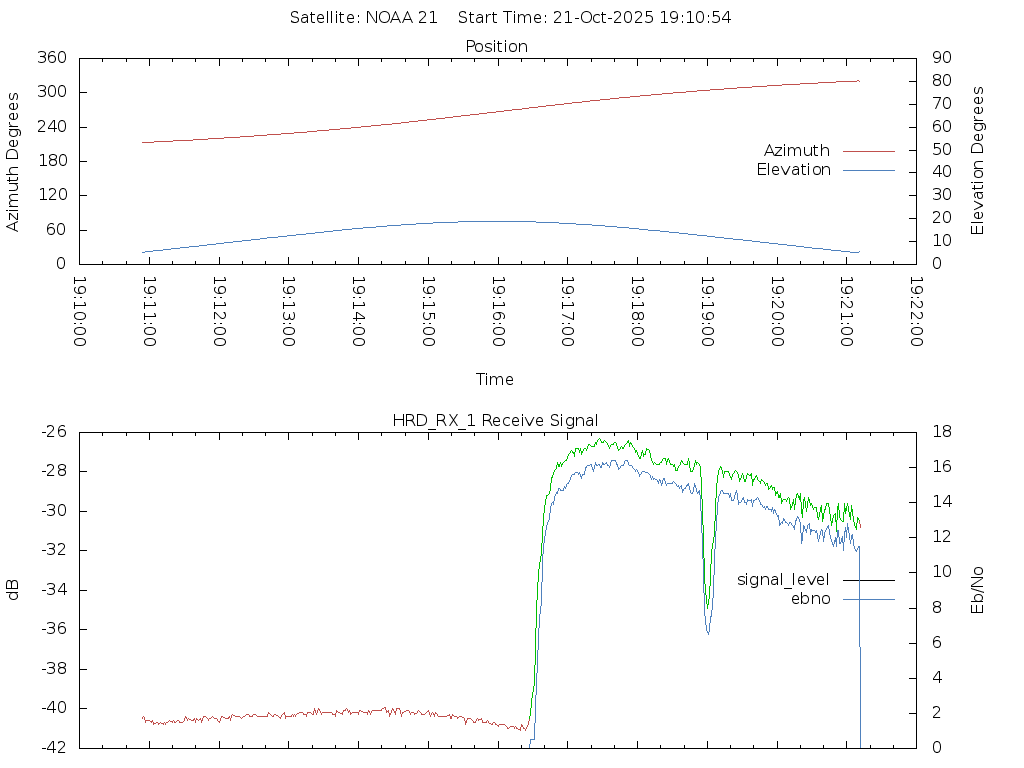Click the 360 tick on the azimuth axis

(x=52, y=58)
